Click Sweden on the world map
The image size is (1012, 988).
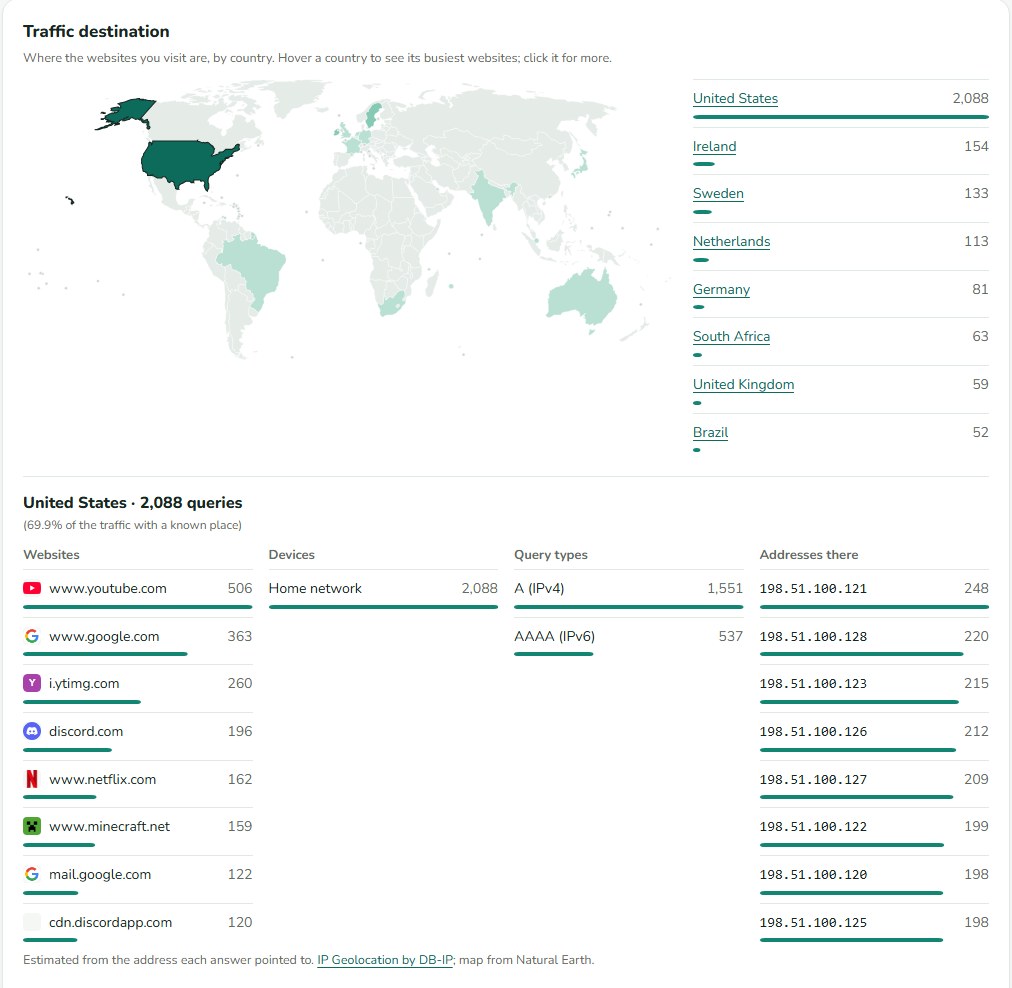373,114
